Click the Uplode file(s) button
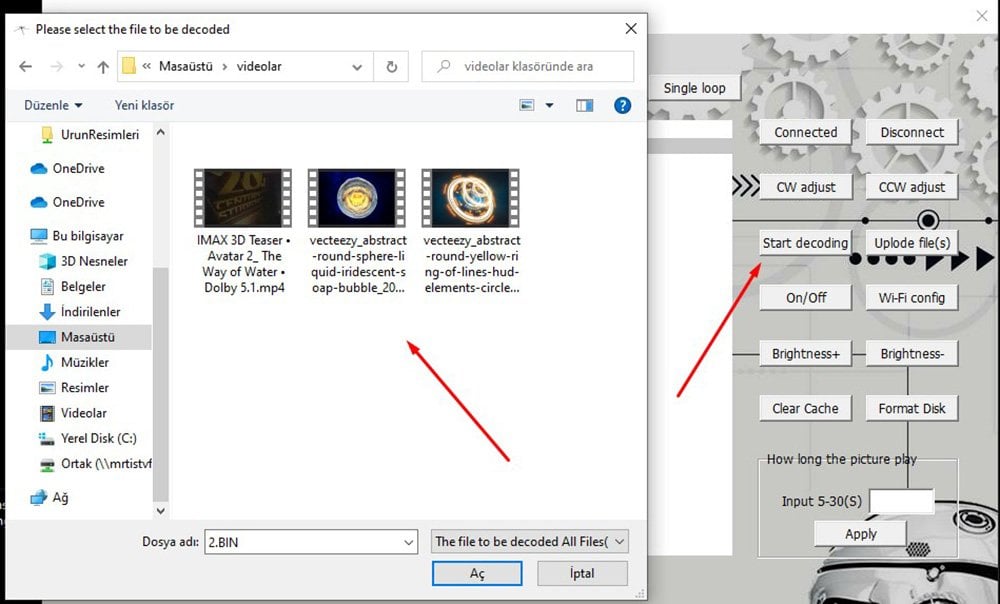 pos(911,243)
